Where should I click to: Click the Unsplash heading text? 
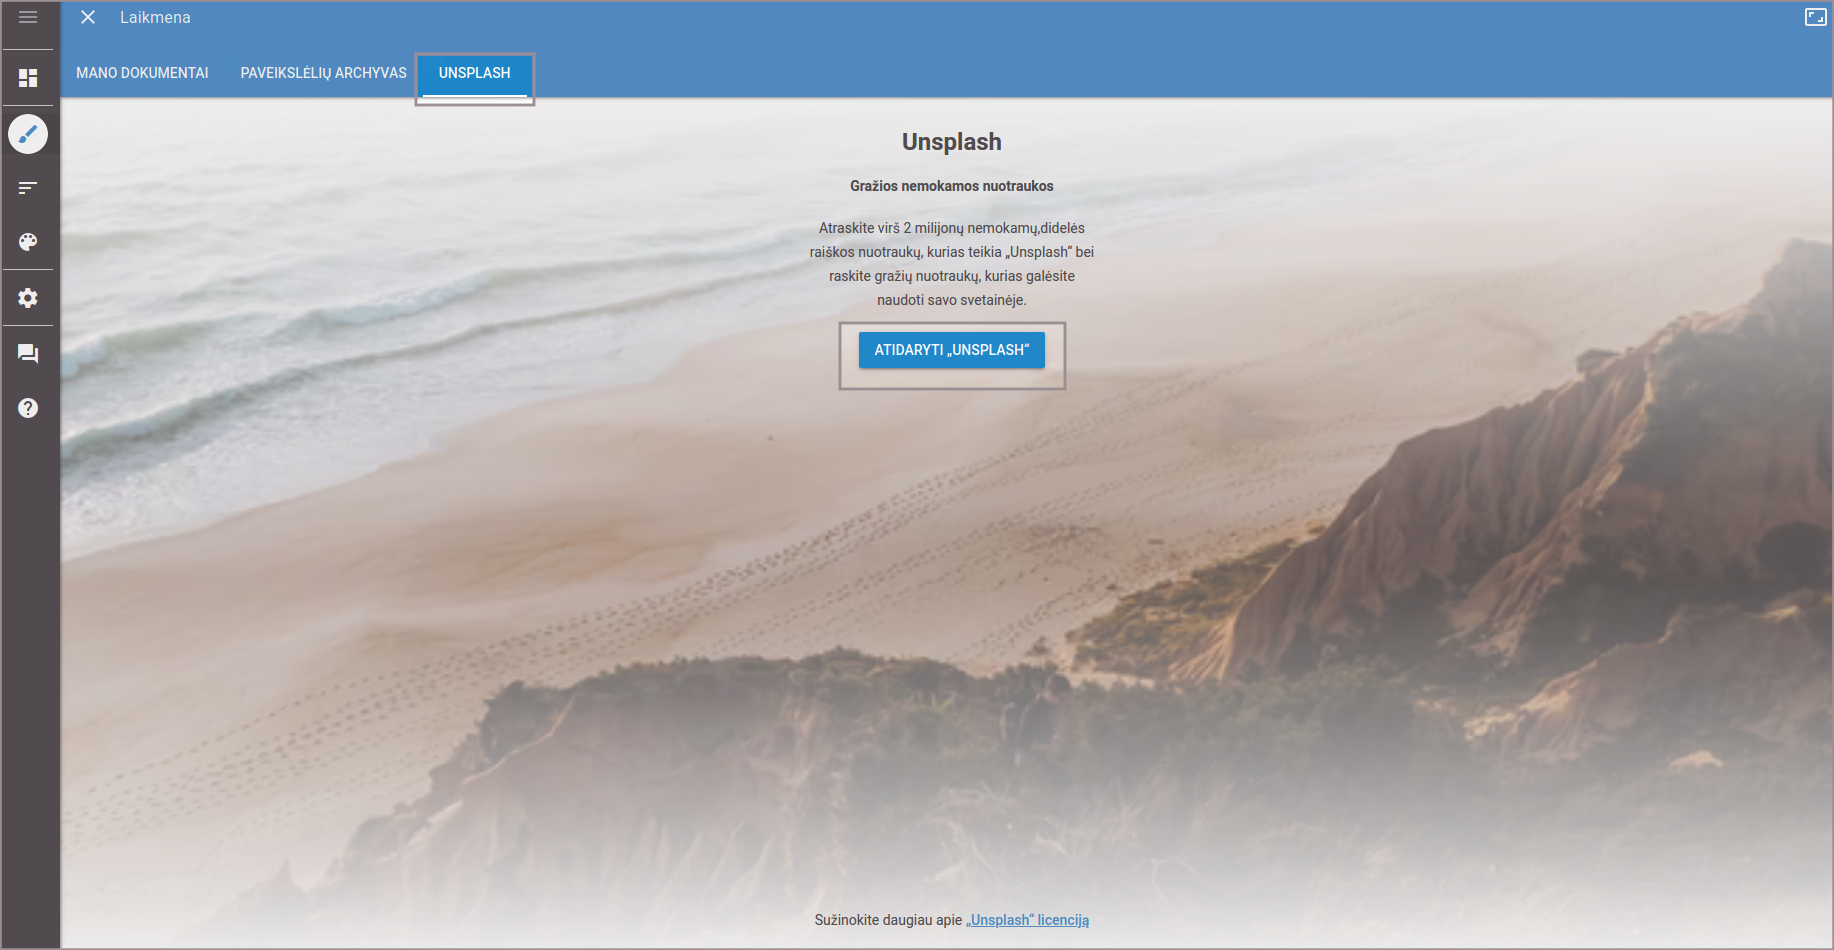(x=951, y=142)
